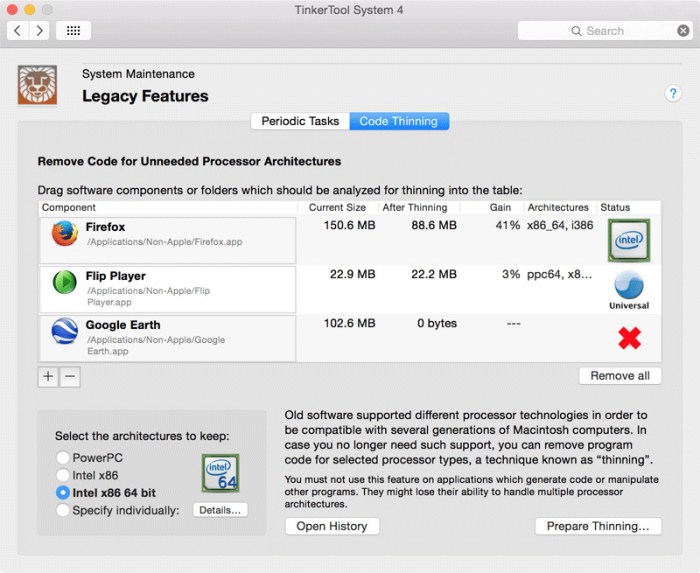Click the Intel status chip for Firefox
Screen dimensions: 700x573
pyautogui.click(x=629, y=240)
